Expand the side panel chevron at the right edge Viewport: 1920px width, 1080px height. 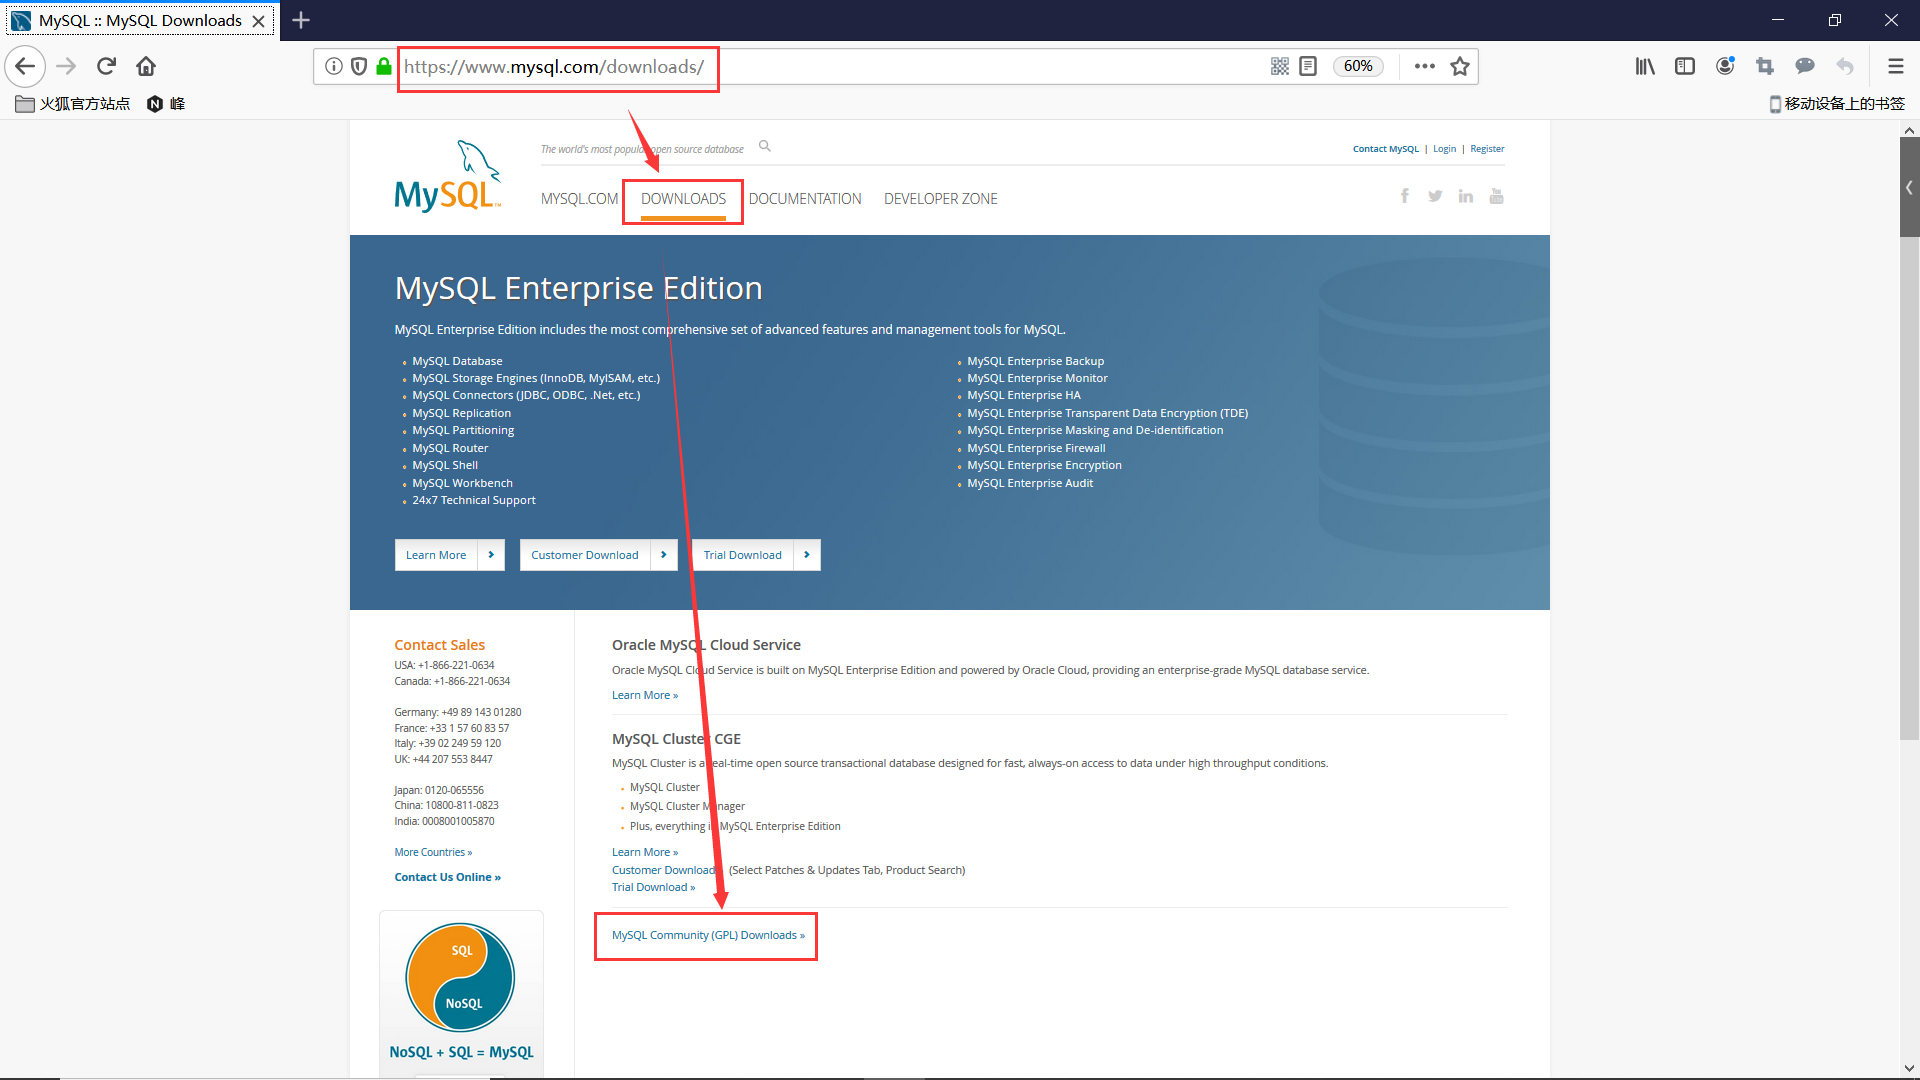[1909, 188]
